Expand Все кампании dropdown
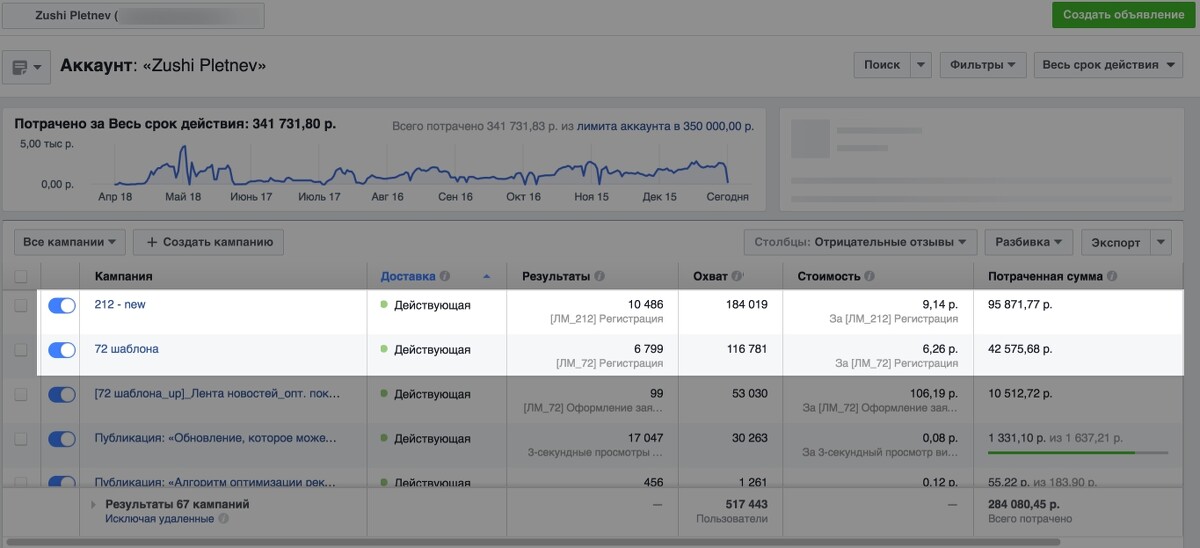The height and width of the screenshot is (548, 1200). [69, 242]
